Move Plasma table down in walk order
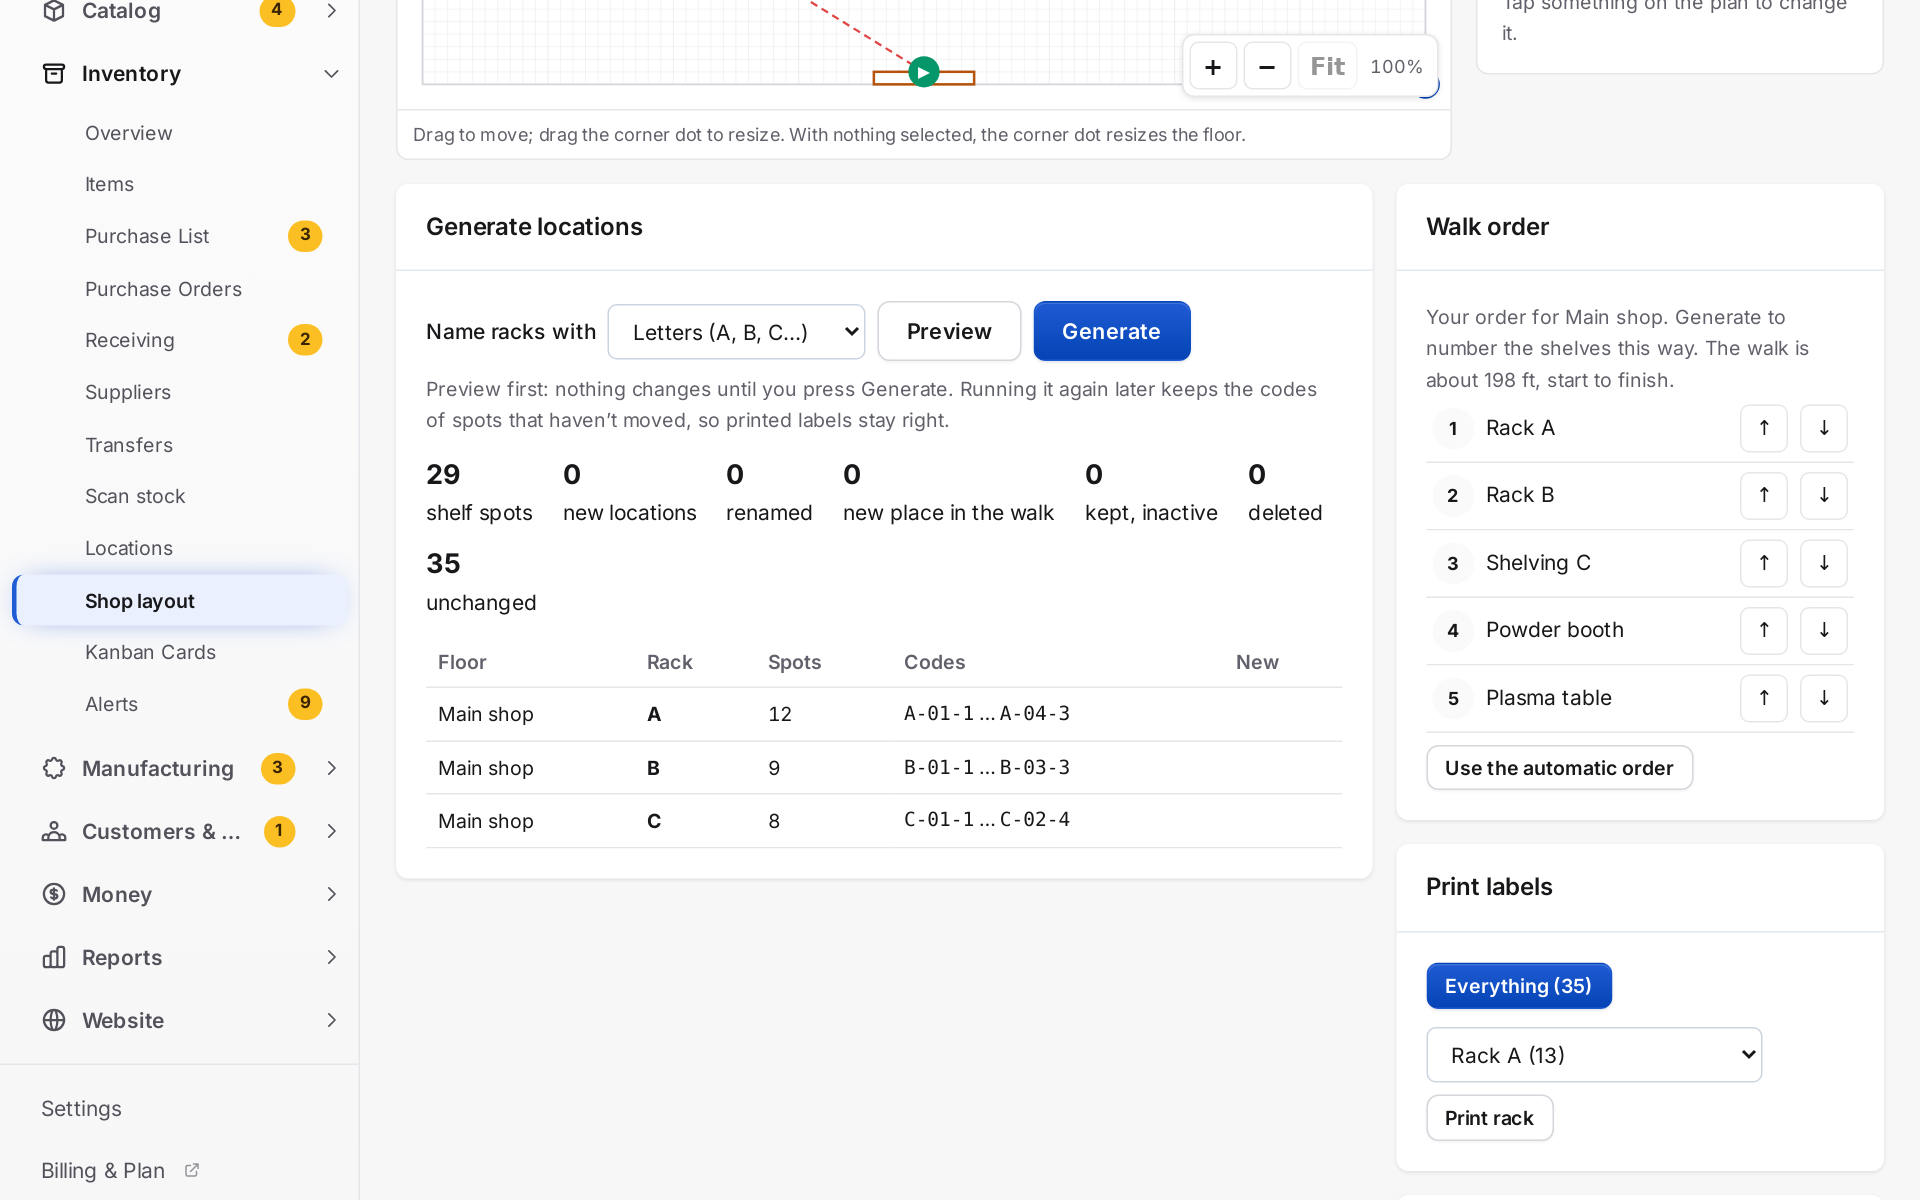Screen dimensions: 1920x1200 click(1824, 698)
